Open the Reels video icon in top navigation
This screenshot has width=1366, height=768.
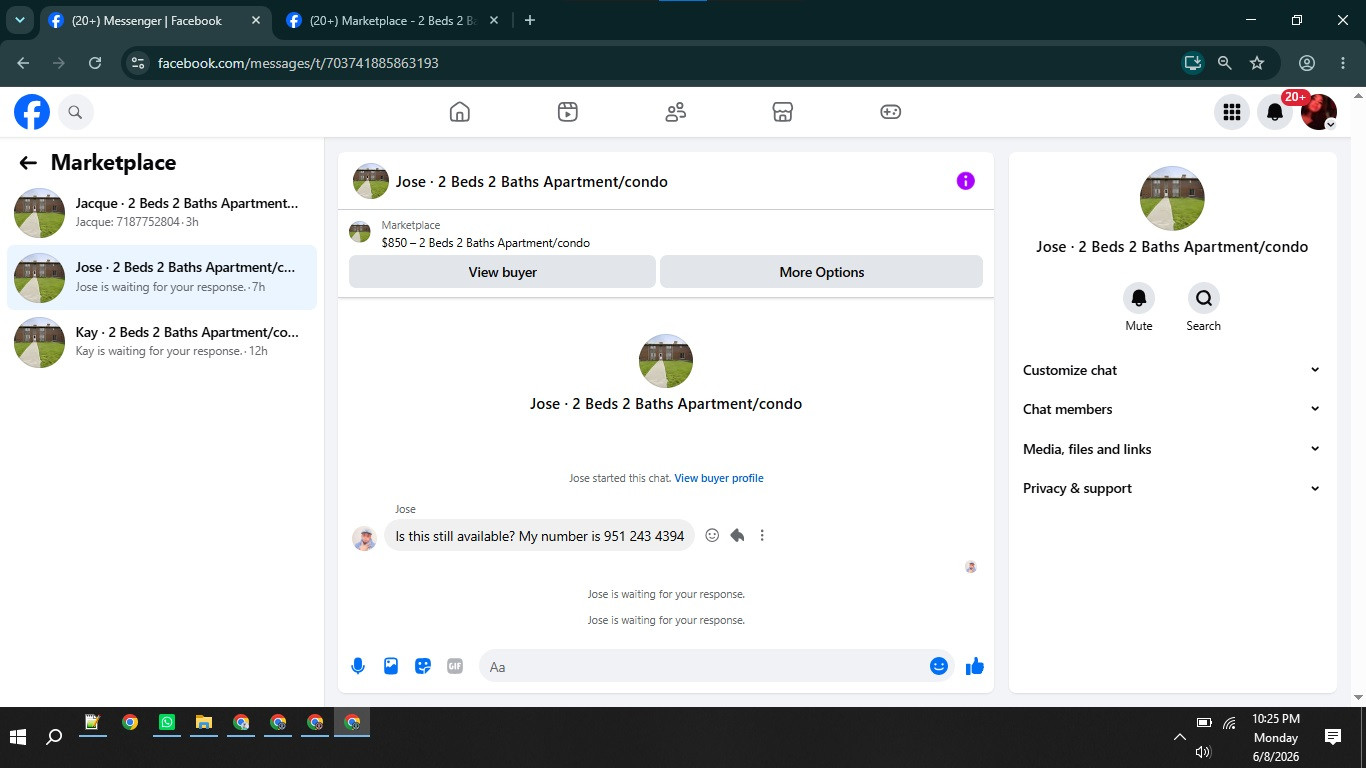pos(568,112)
